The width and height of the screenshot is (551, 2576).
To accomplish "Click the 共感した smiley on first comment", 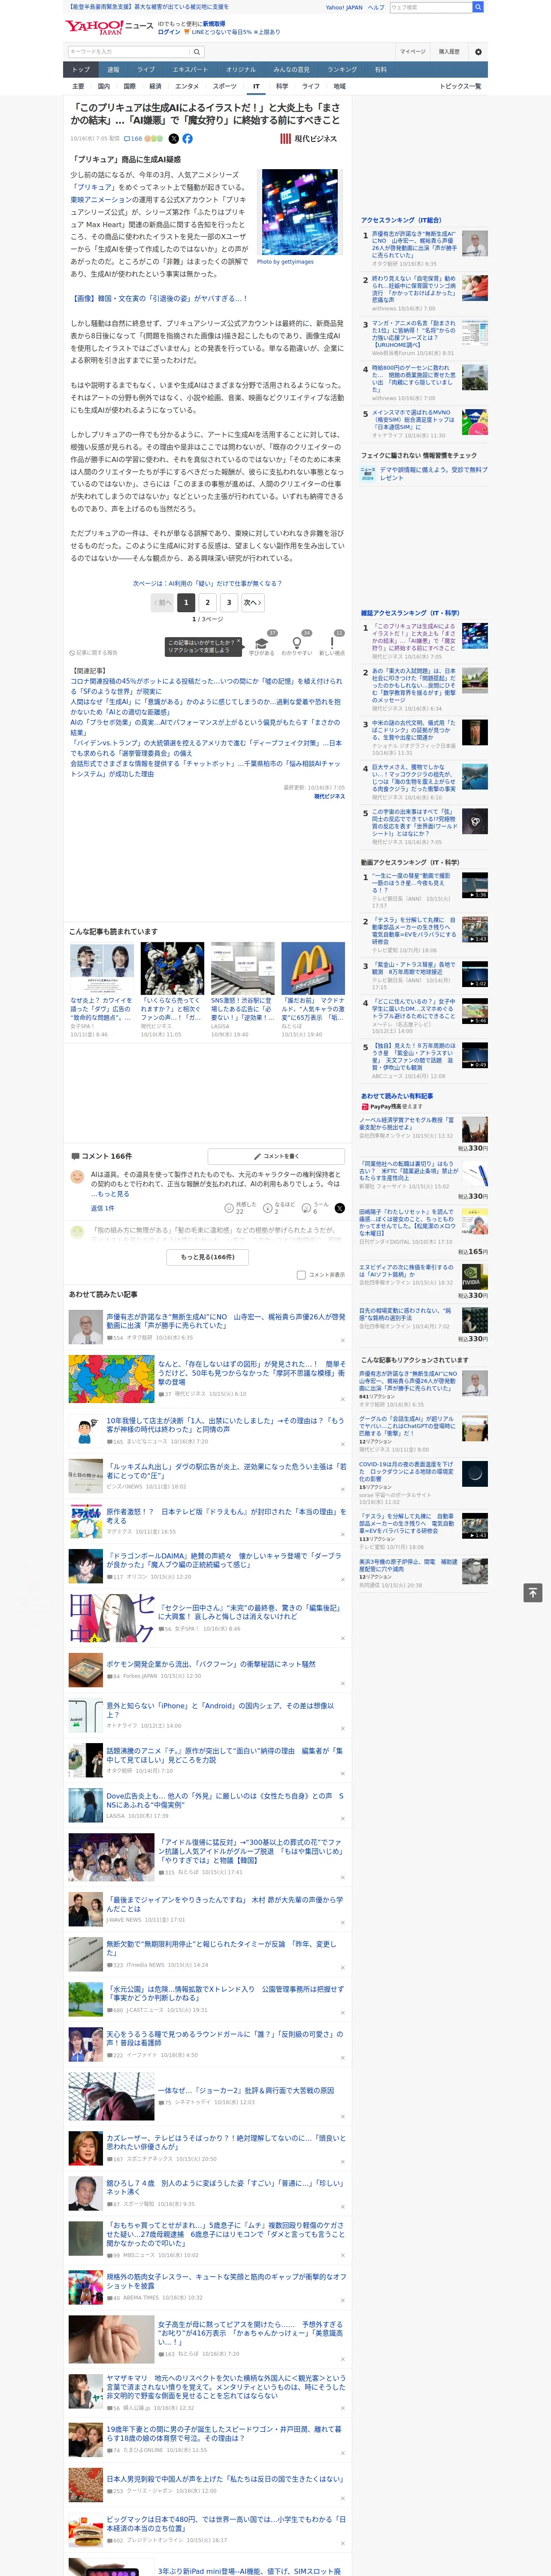I will click(x=229, y=1208).
